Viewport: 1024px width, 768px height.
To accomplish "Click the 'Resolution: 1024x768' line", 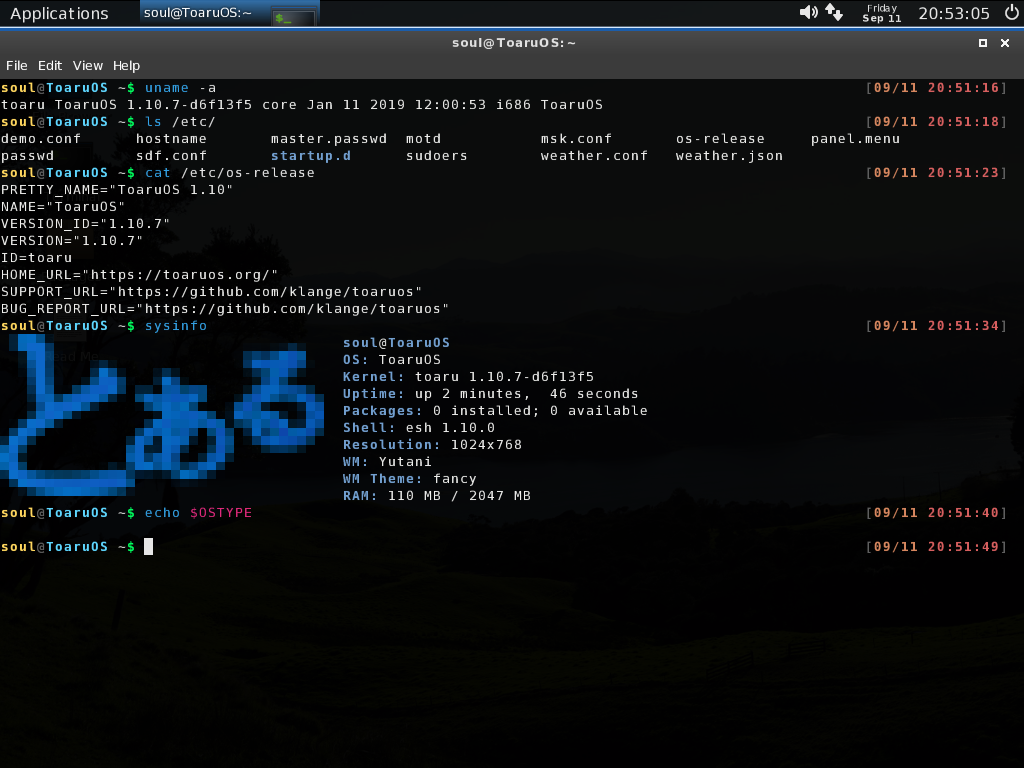I will (432, 445).
